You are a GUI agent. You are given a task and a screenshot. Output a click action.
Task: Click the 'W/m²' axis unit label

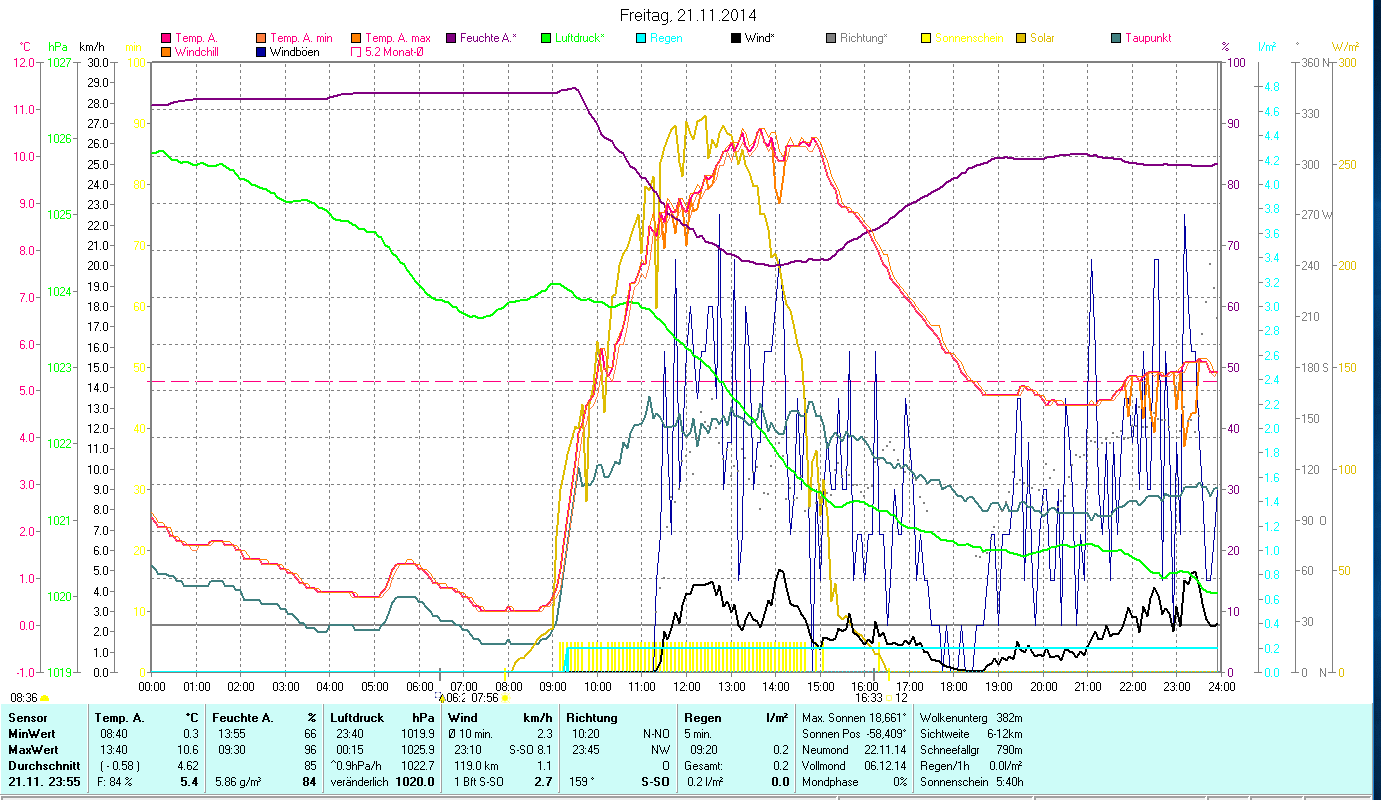click(x=1345, y=47)
